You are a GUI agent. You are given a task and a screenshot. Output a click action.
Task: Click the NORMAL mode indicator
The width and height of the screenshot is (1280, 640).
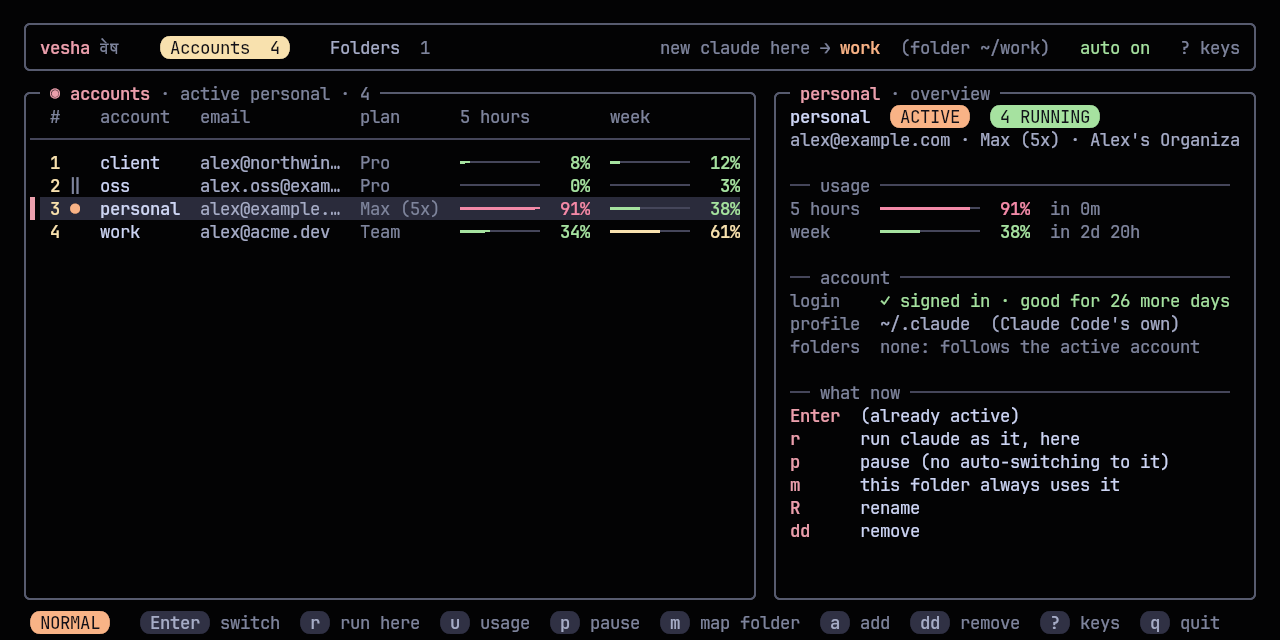coord(70,623)
